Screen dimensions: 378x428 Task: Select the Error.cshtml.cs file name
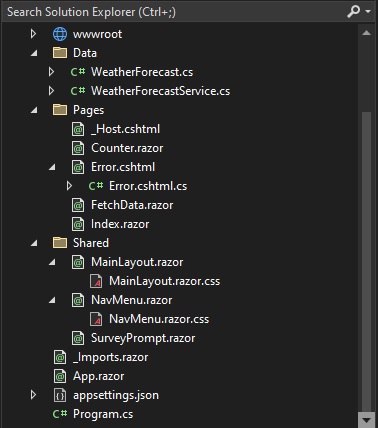click(148, 186)
